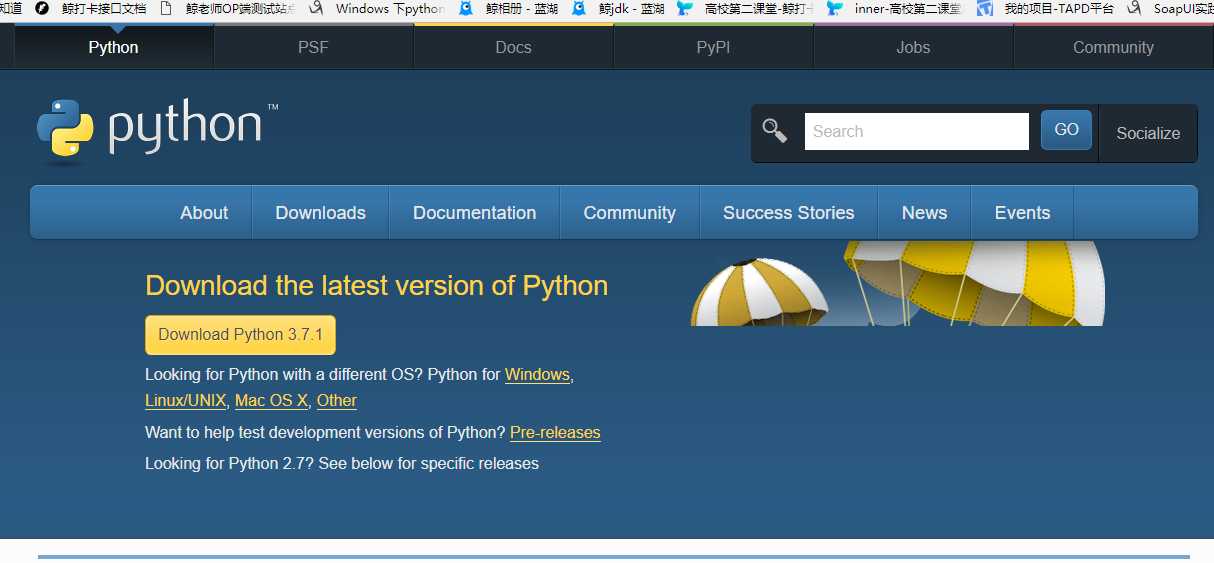Screen dimensions: 1214x563
Task: Click the Python logo
Action: pos(157,131)
